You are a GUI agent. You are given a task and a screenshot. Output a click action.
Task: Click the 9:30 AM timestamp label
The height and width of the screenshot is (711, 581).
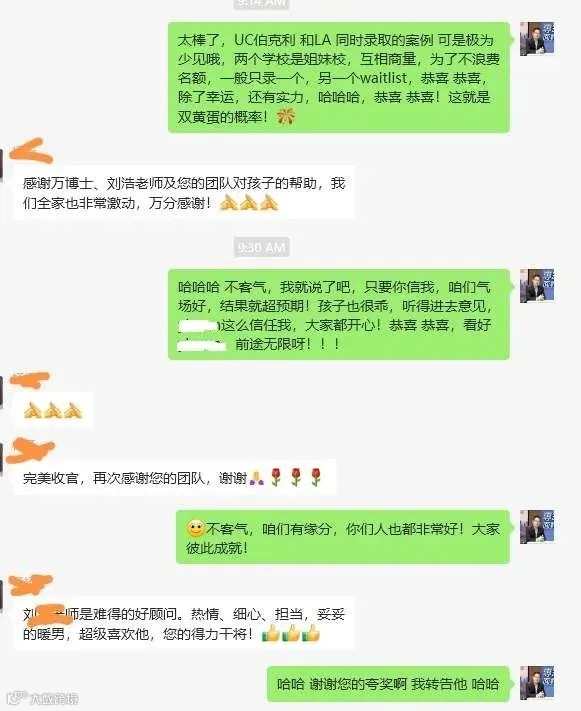[x=262, y=247]
